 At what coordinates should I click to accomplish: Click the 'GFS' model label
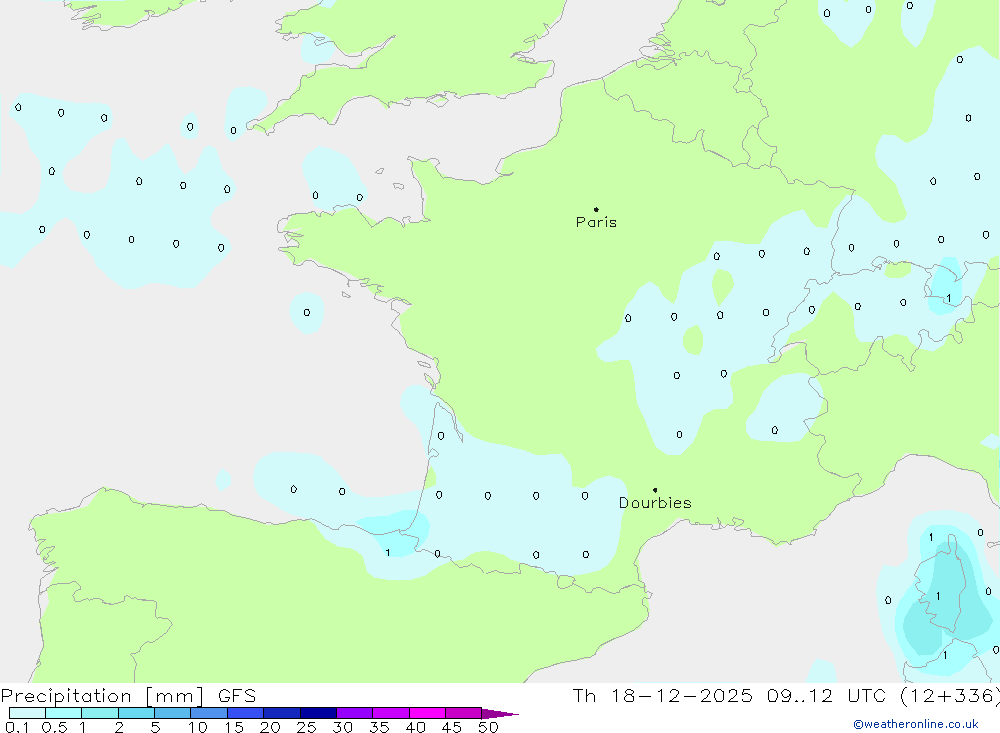[237, 696]
